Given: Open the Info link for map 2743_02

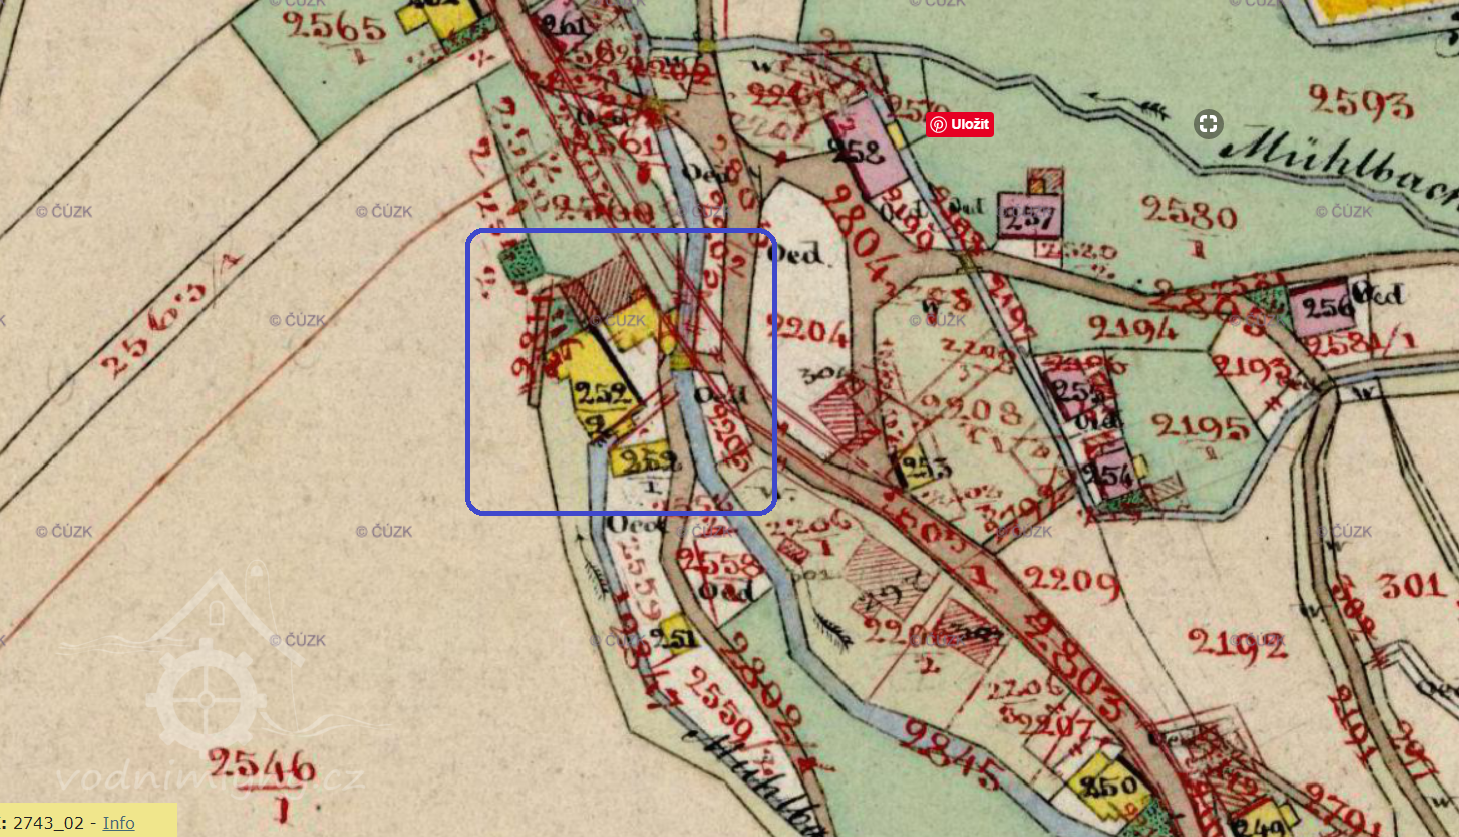Looking at the screenshot, I should (x=118, y=822).
